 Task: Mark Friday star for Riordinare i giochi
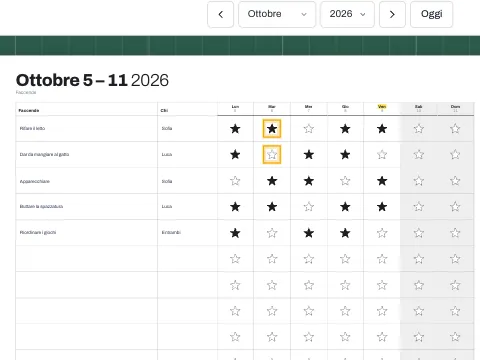coord(382,233)
